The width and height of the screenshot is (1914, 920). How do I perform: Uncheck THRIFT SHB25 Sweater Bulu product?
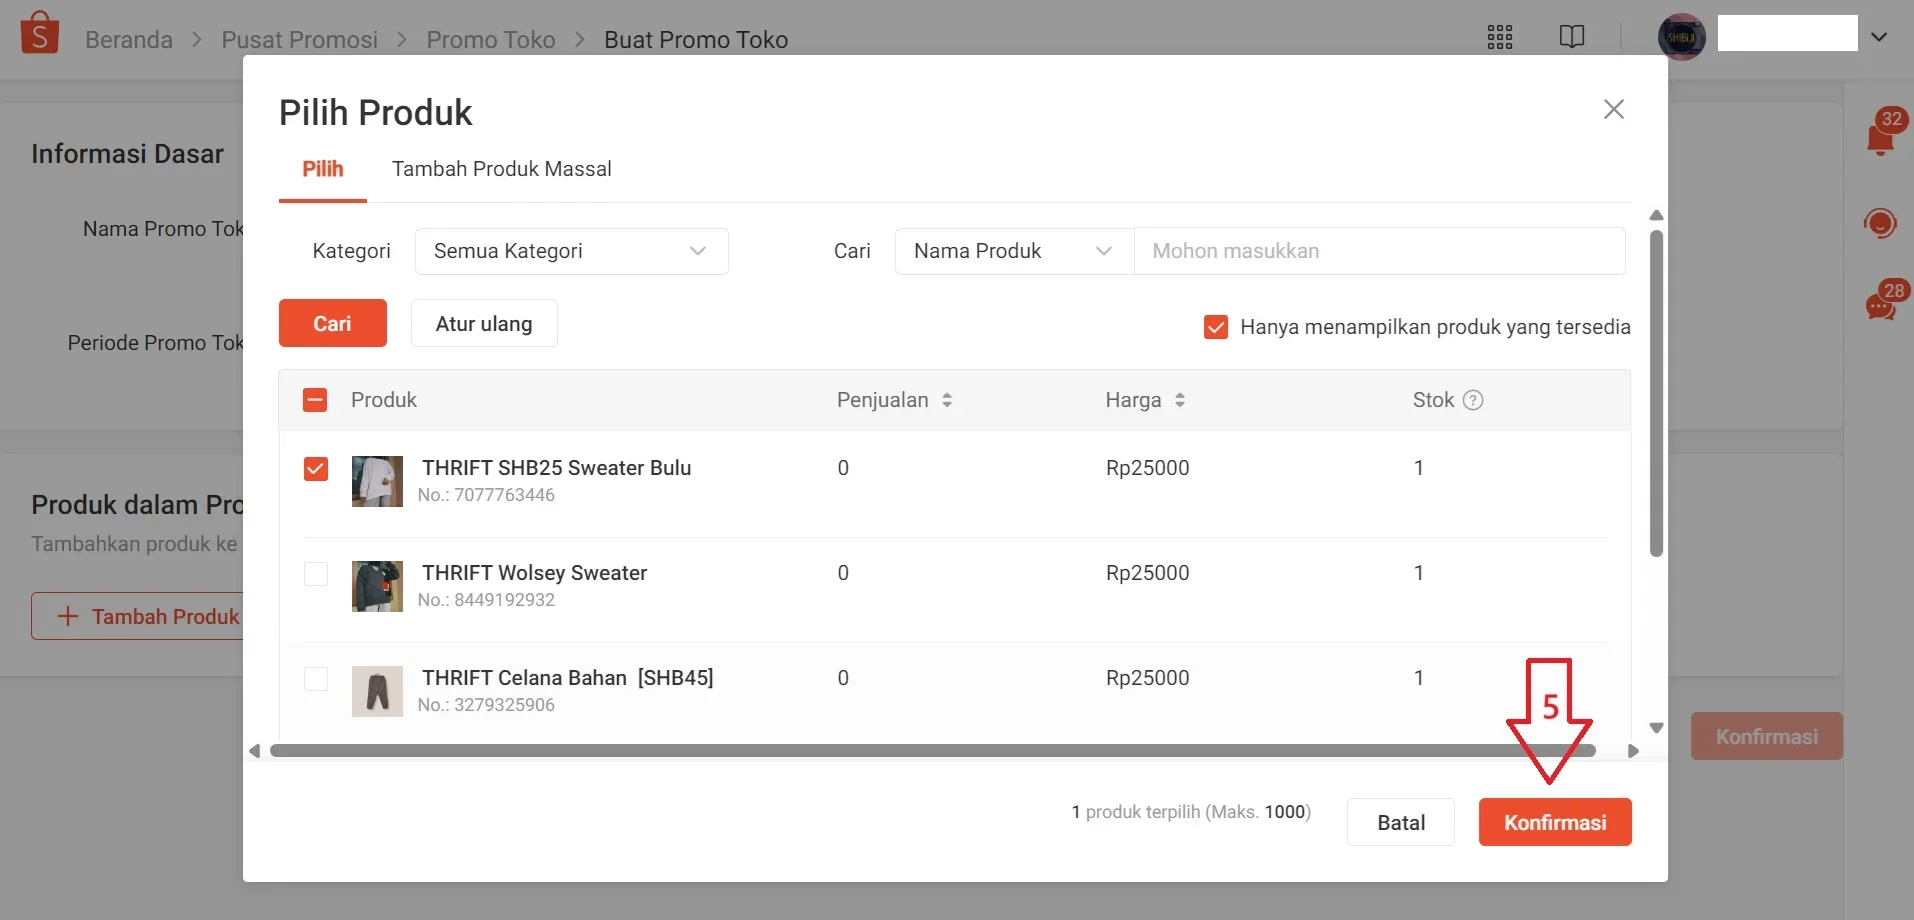click(x=316, y=469)
